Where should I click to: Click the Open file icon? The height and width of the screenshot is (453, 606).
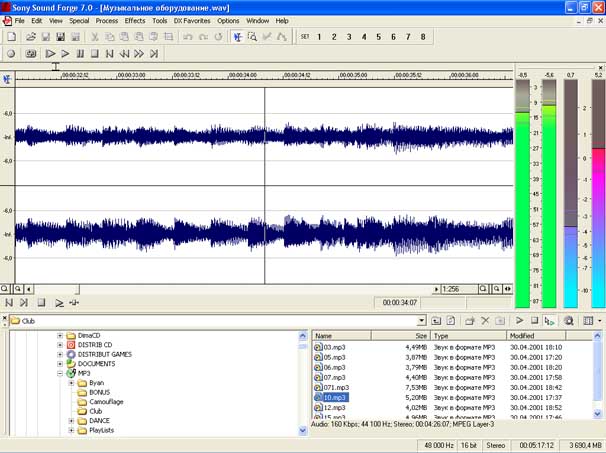[31, 37]
